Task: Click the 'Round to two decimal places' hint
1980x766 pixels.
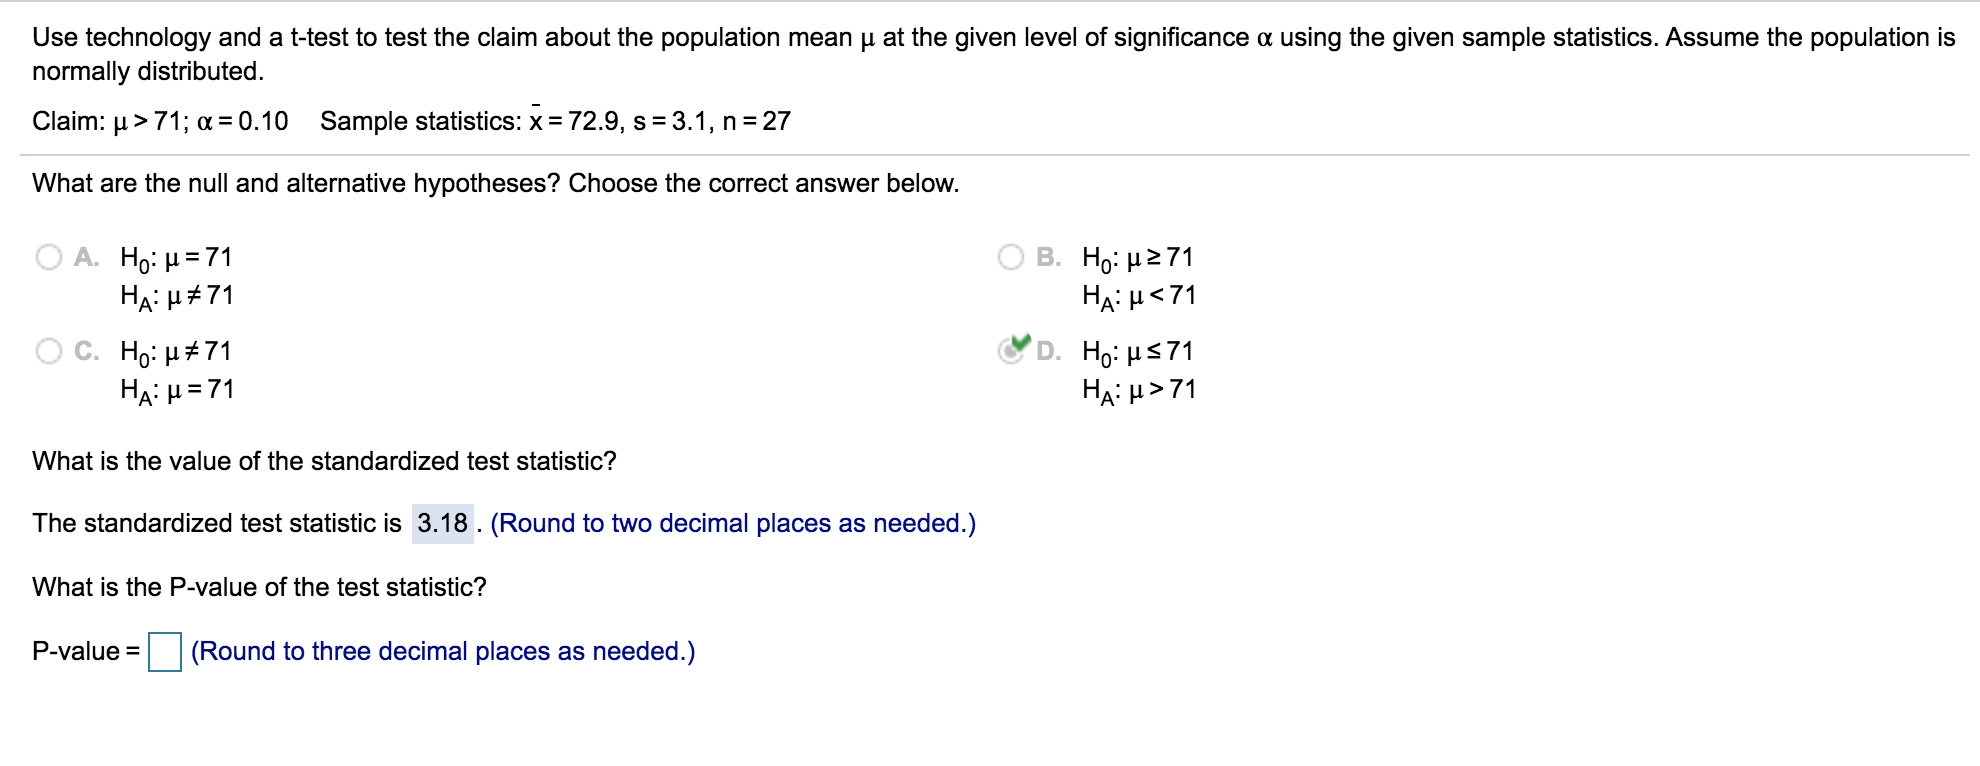Action: [733, 524]
